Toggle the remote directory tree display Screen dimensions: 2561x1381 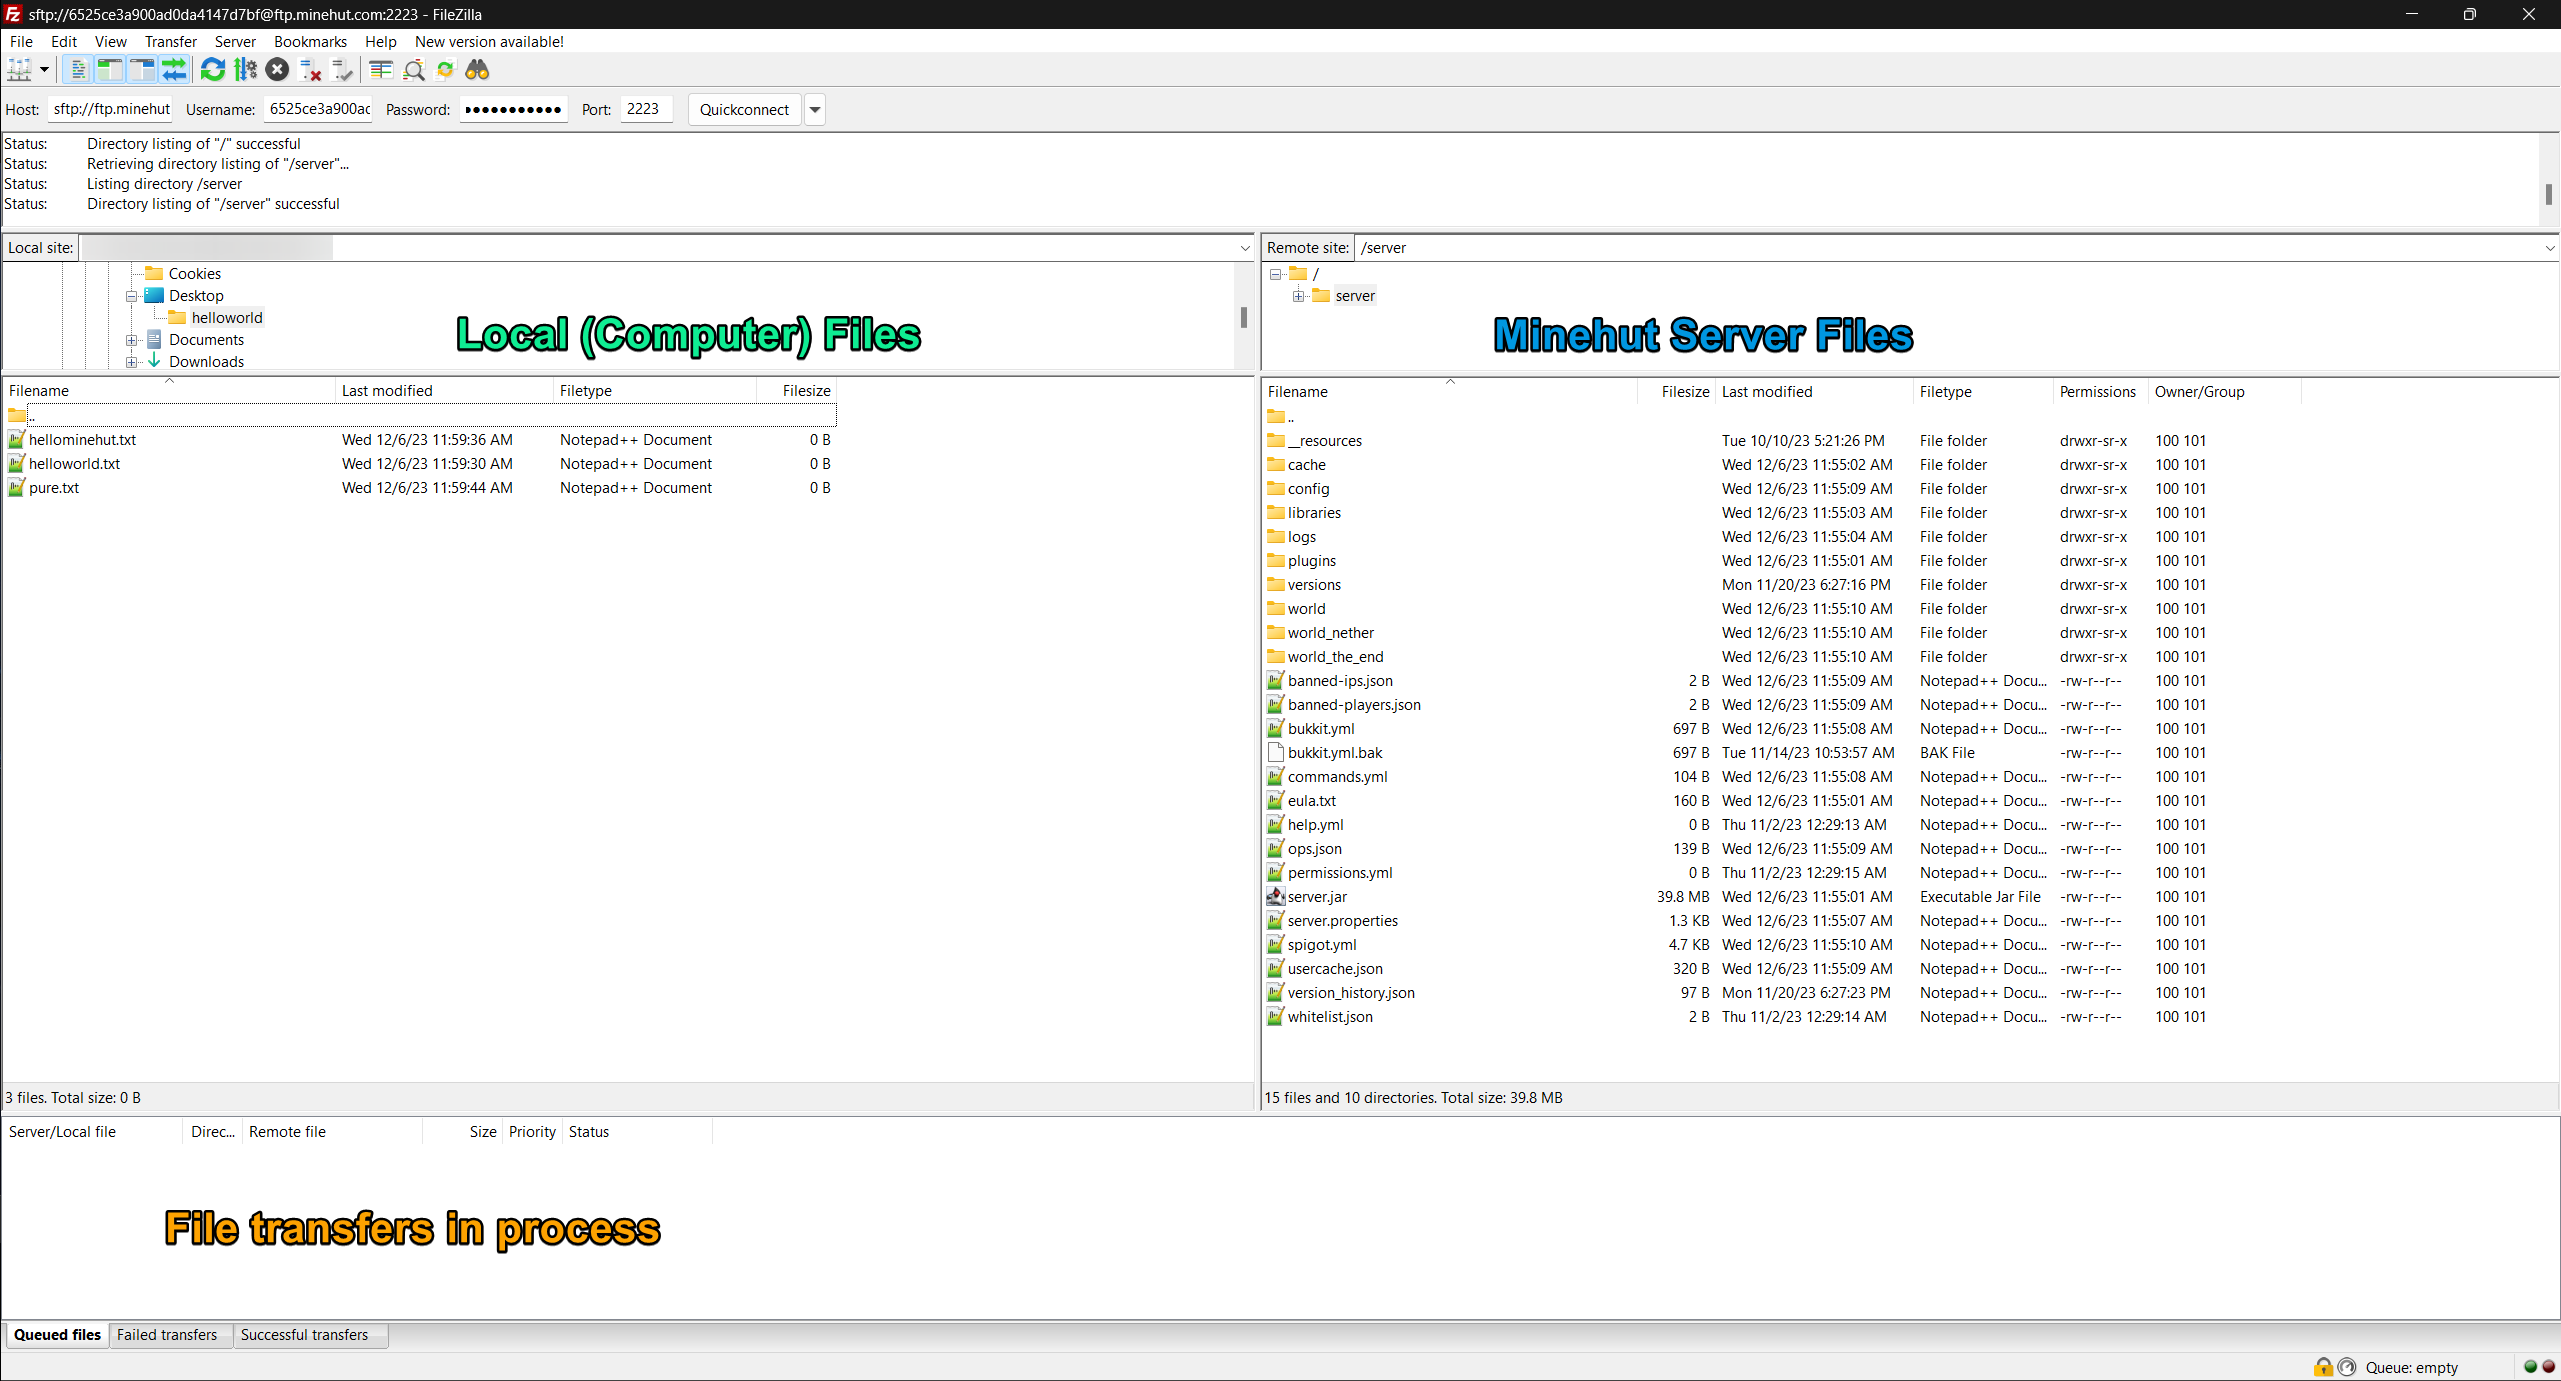pos(142,70)
